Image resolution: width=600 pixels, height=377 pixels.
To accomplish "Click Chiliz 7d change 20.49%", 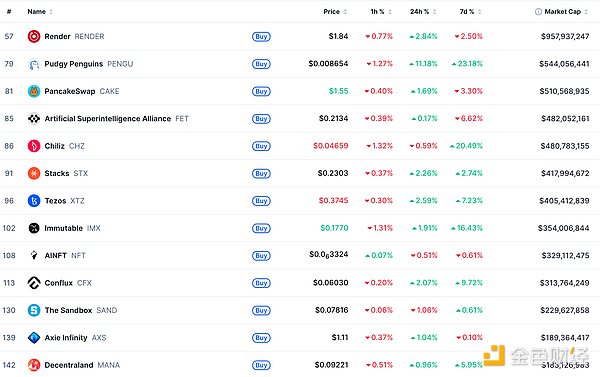I will (x=466, y=146).
